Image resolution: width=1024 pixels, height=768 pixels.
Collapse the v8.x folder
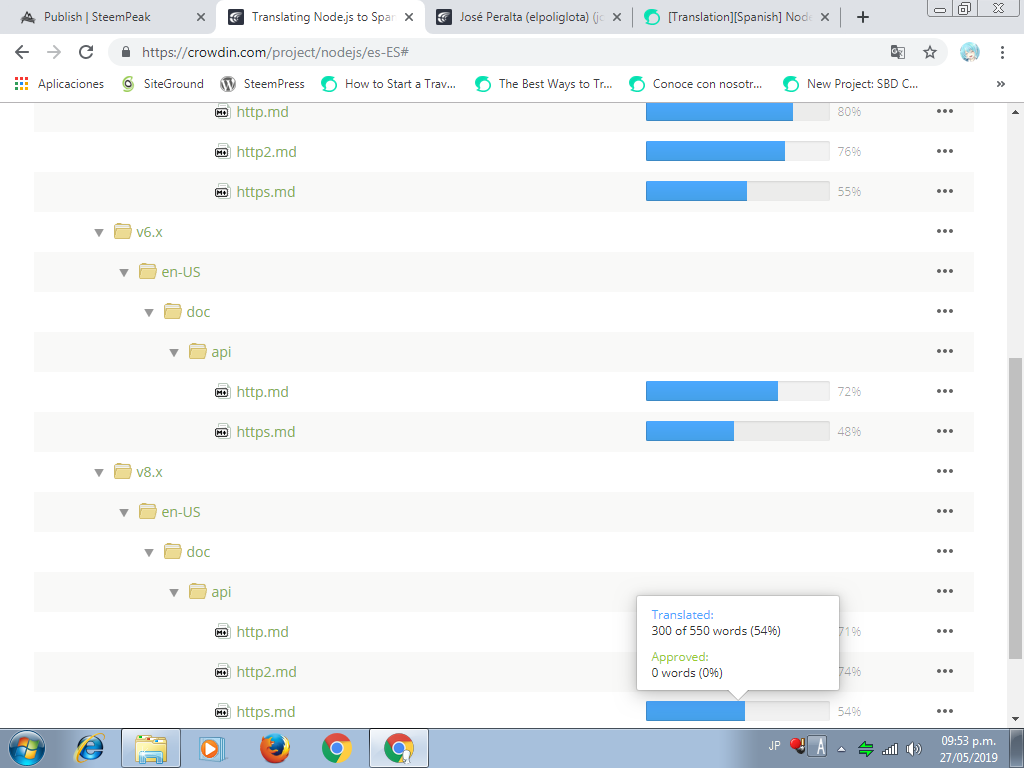pos(99,472)
